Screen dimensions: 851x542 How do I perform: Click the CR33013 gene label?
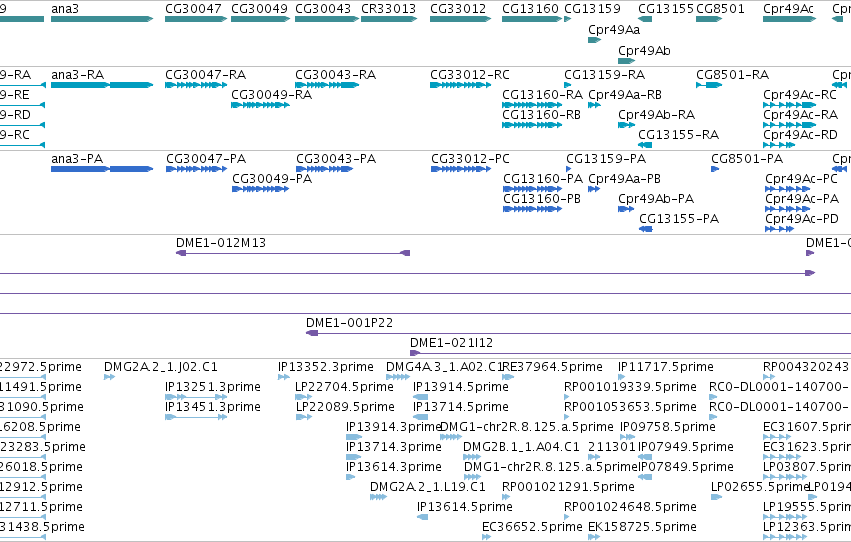point(389,9)
